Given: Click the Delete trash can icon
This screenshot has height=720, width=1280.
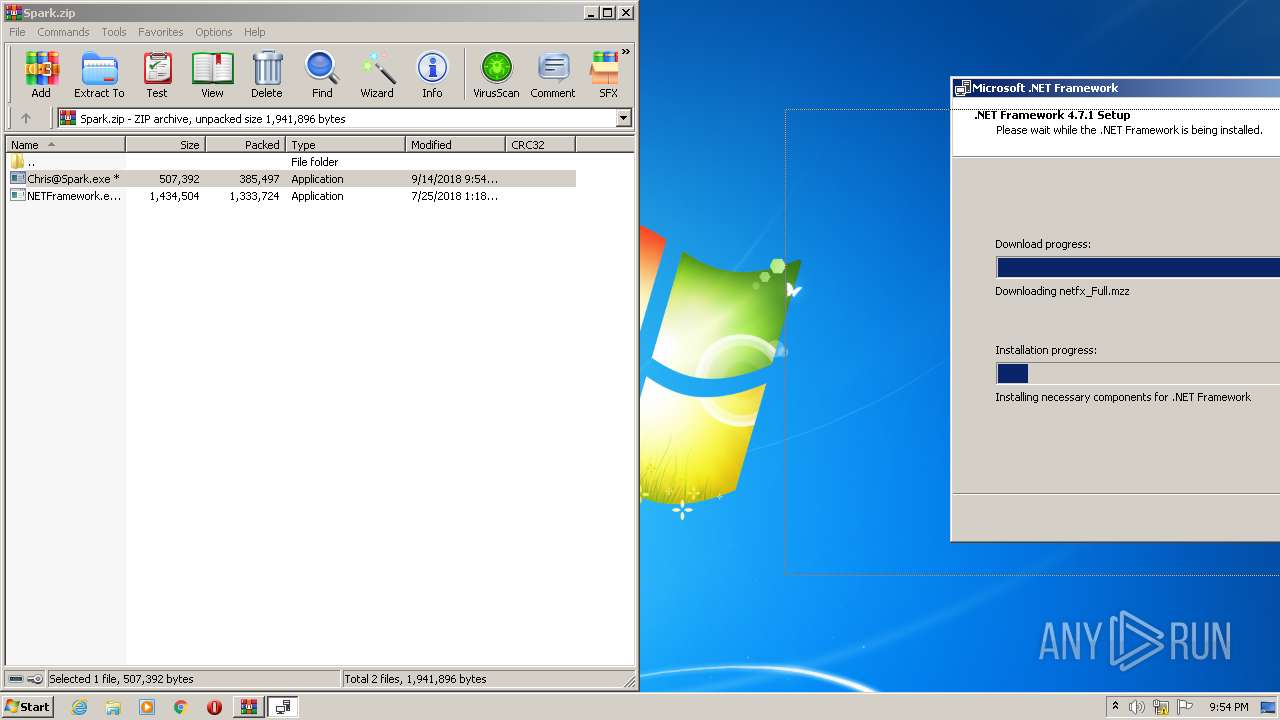Looking at the screenshot, I should coord(266,75).
